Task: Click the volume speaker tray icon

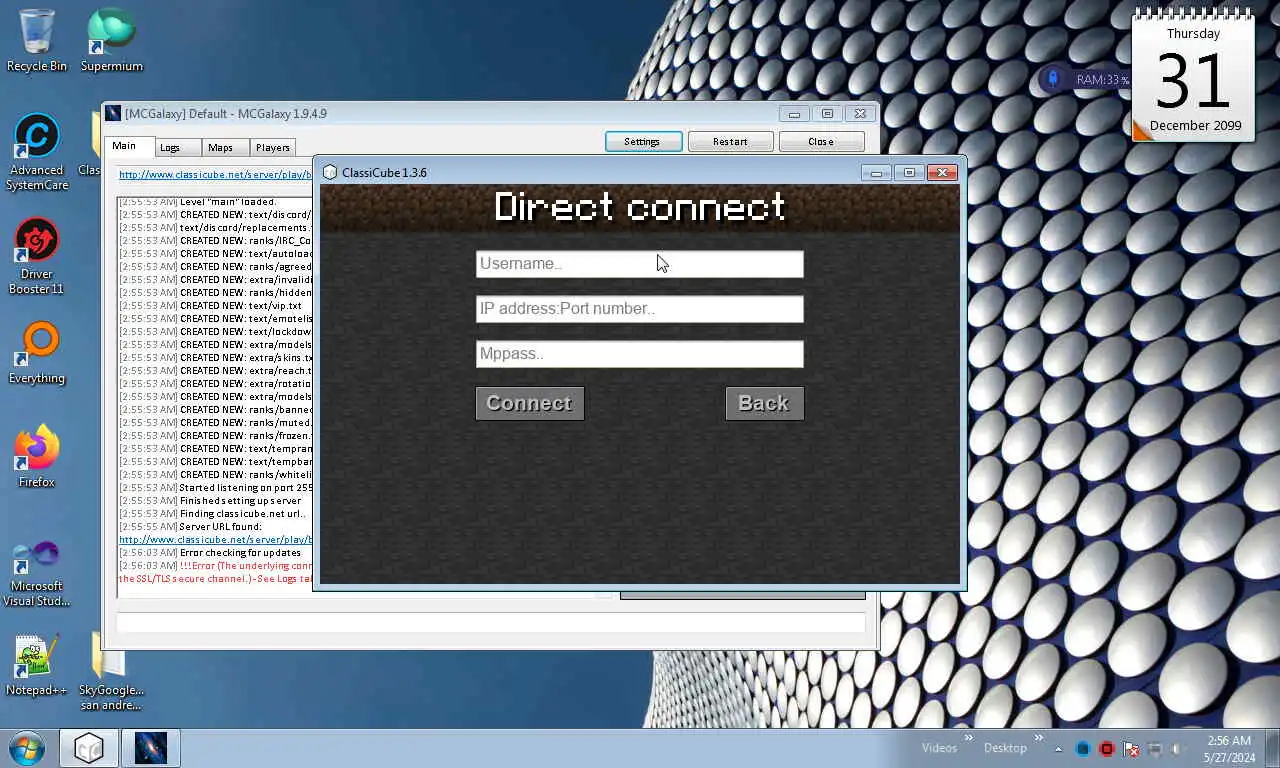Action: 1178,748
